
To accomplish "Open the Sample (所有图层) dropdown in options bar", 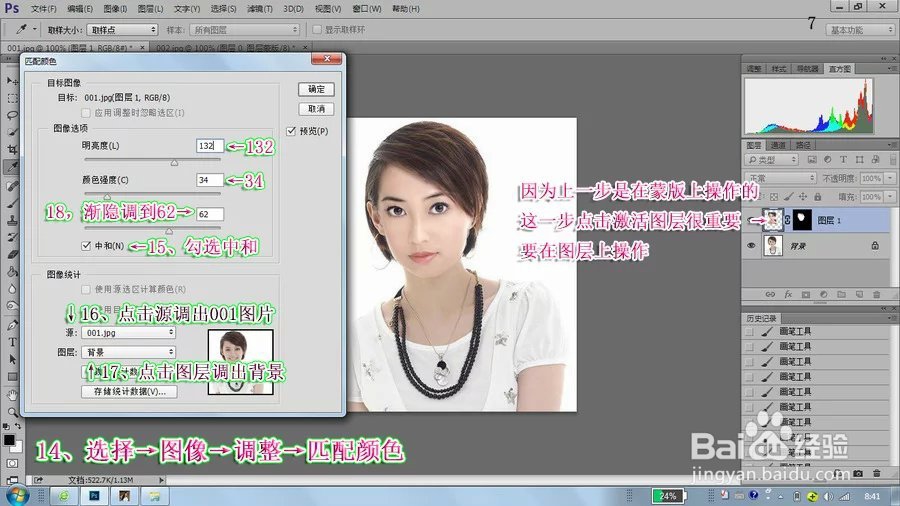I will coord(245,29).
